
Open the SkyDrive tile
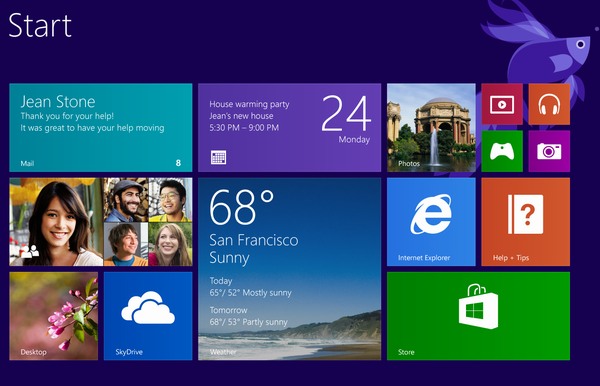click(x=148, y=316)
